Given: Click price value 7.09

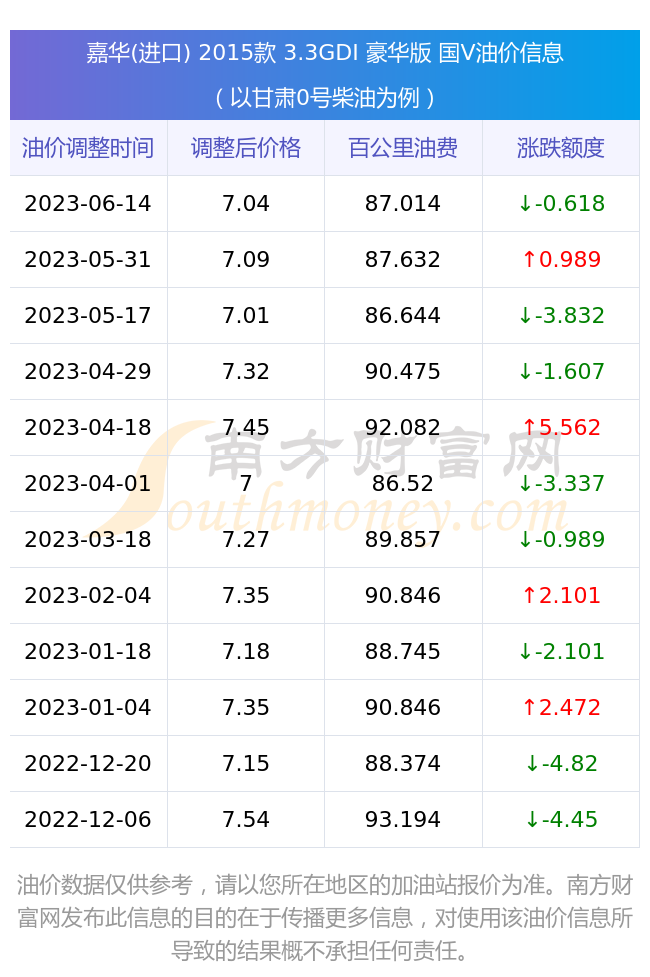Looking at the screenshot, I should (246, 260).
